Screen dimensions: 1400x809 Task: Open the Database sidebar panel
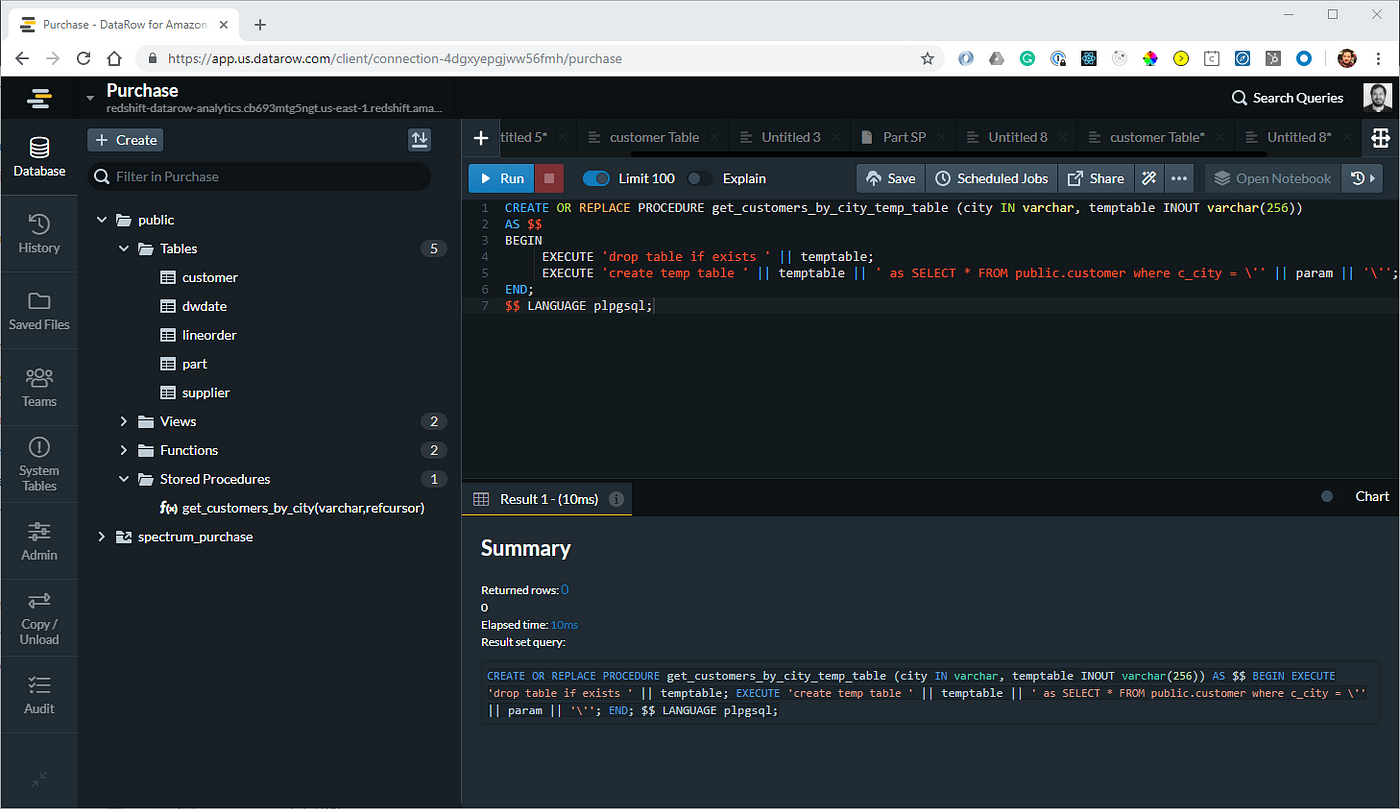coord(39,158)
